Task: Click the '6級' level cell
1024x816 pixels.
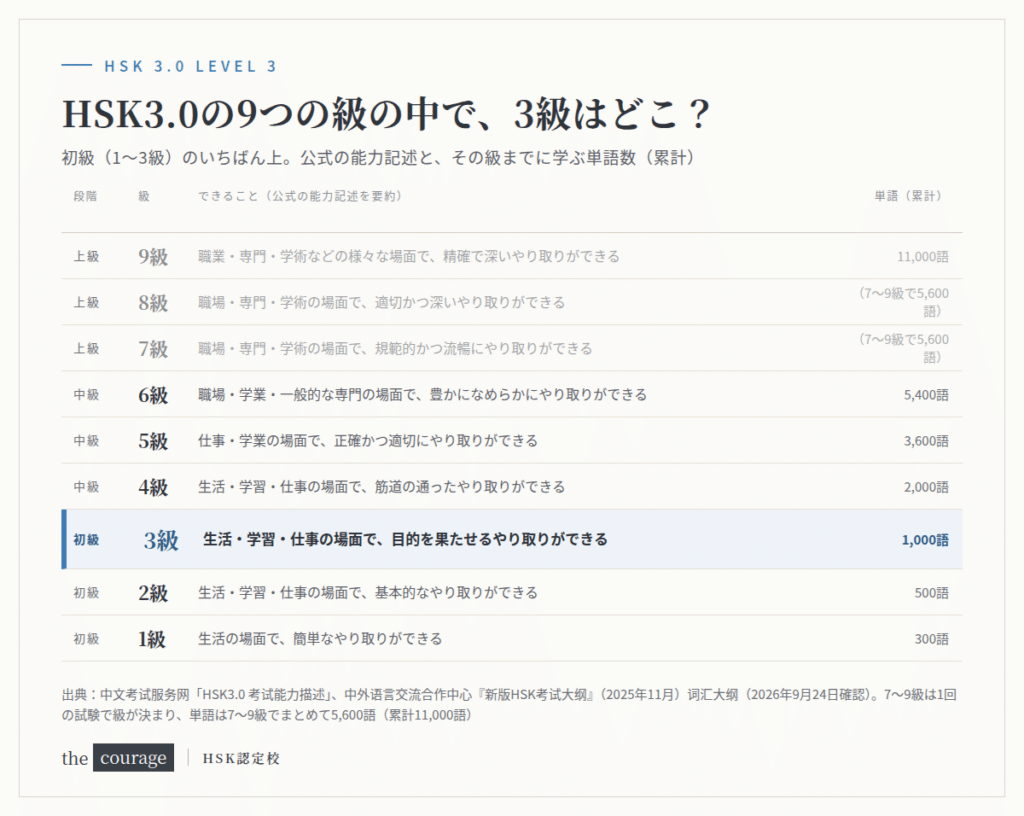Action: pyautogui.click(x=153, y=395)
